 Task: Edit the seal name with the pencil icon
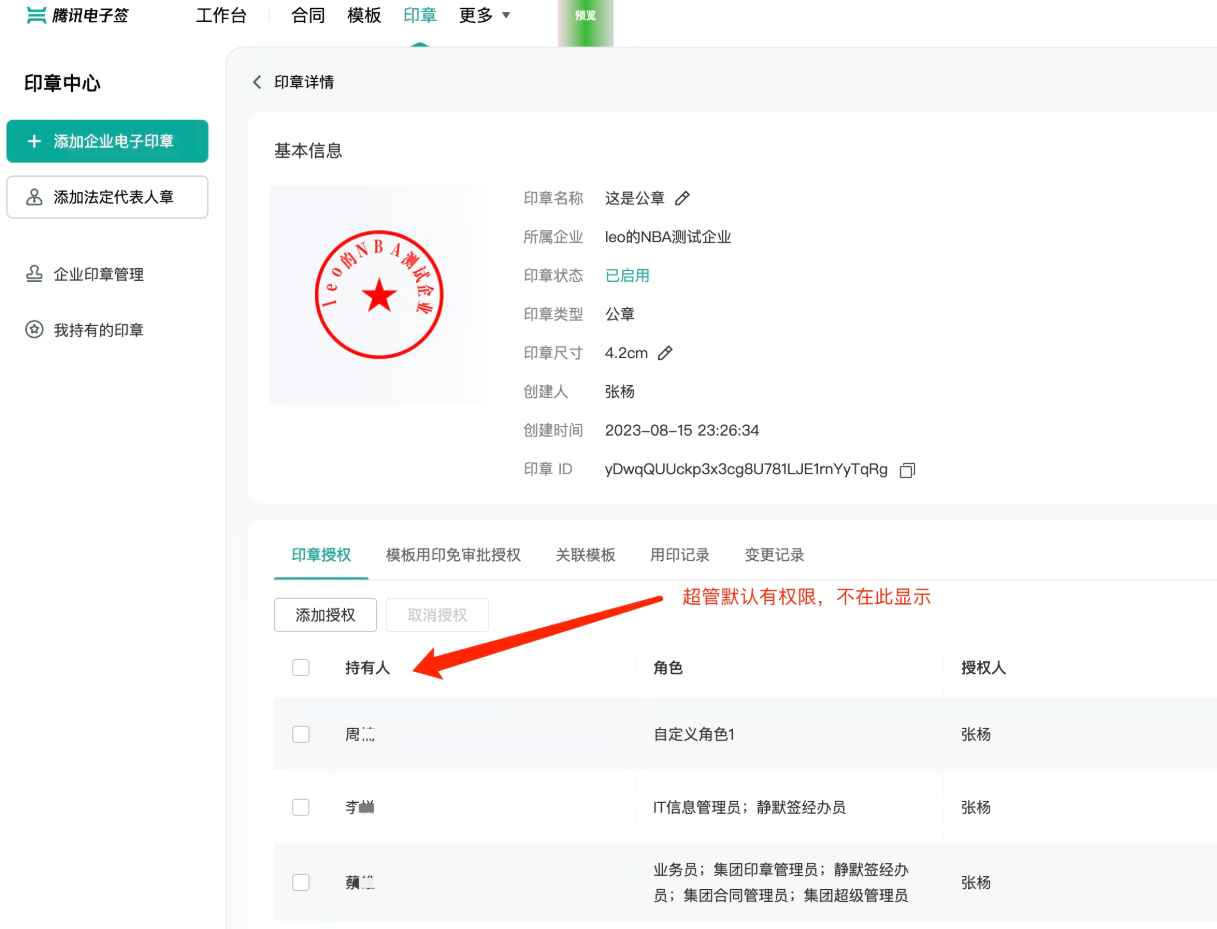[x=681, y=197]
